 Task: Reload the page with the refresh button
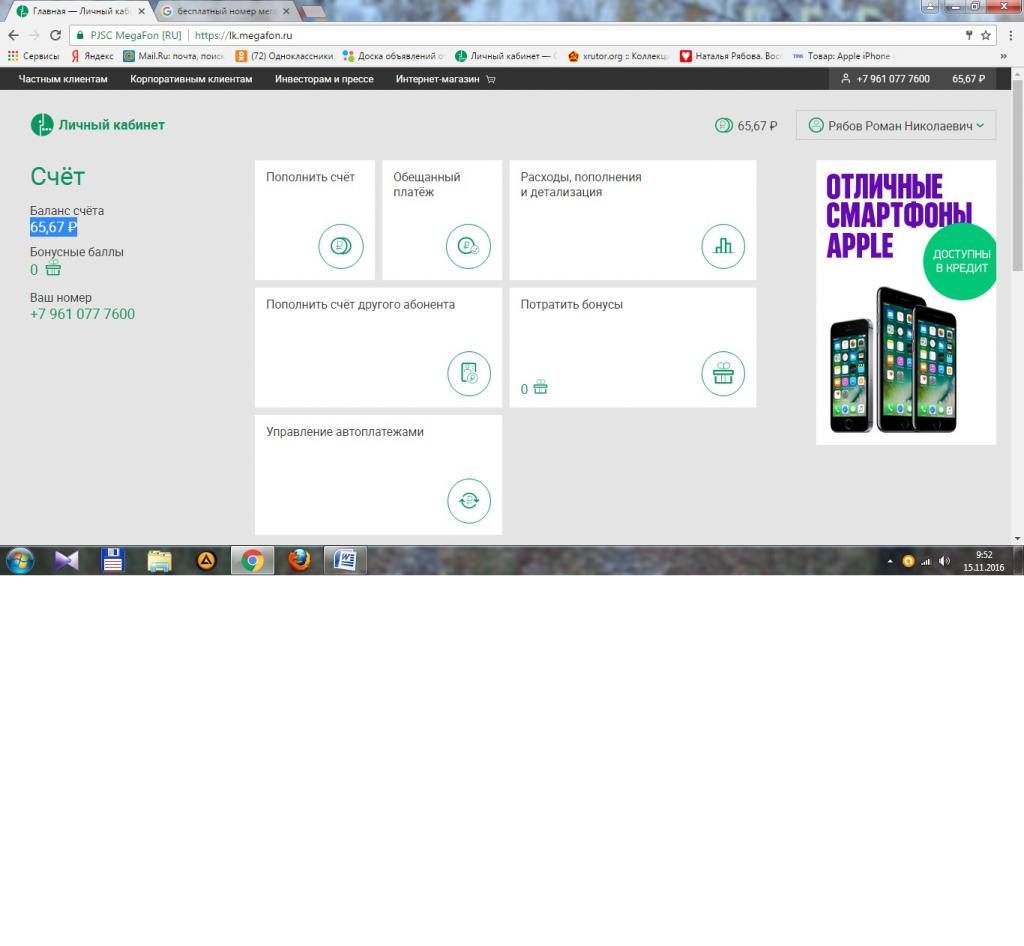[56, 35]
